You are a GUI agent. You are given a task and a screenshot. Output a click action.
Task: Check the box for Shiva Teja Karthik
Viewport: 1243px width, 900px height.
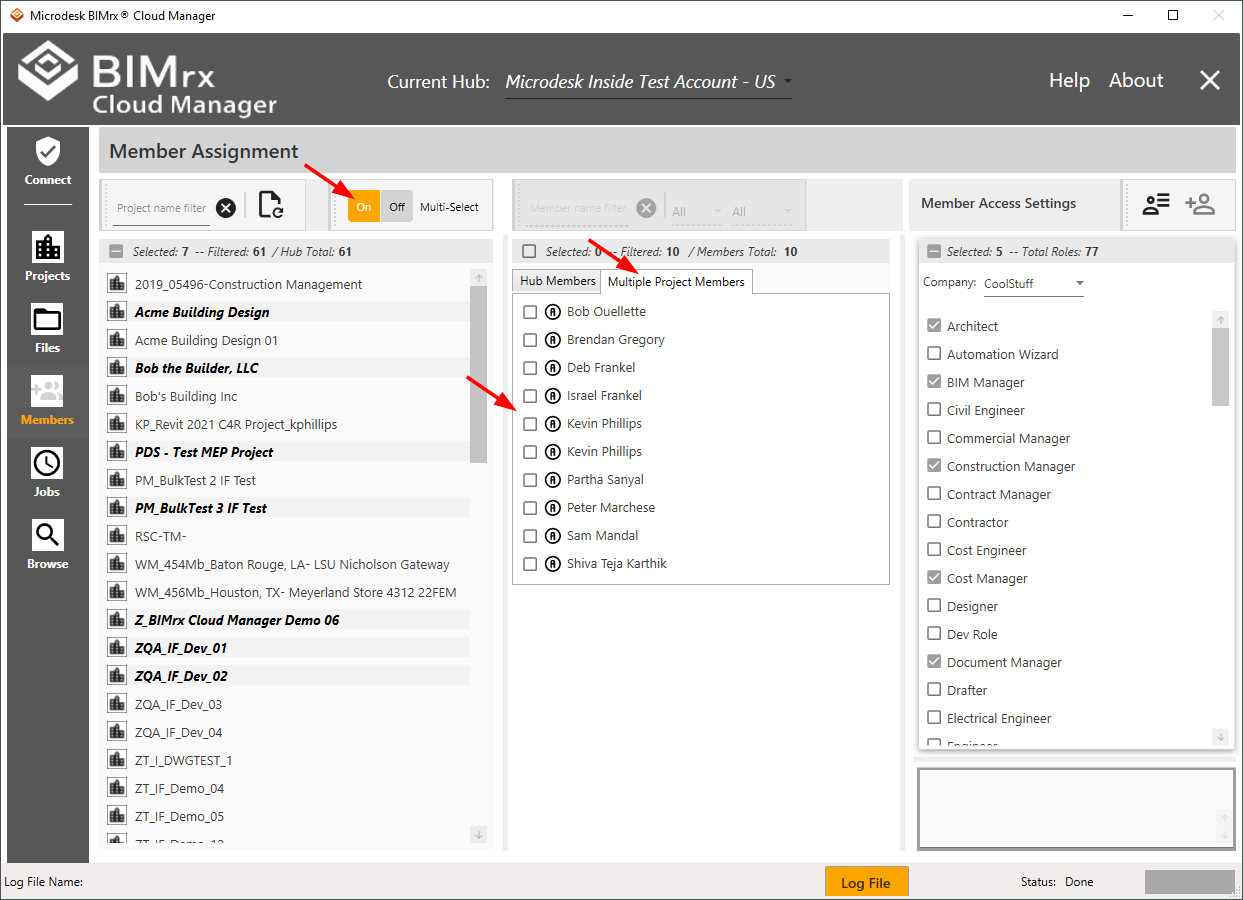(x=530, y=564)
